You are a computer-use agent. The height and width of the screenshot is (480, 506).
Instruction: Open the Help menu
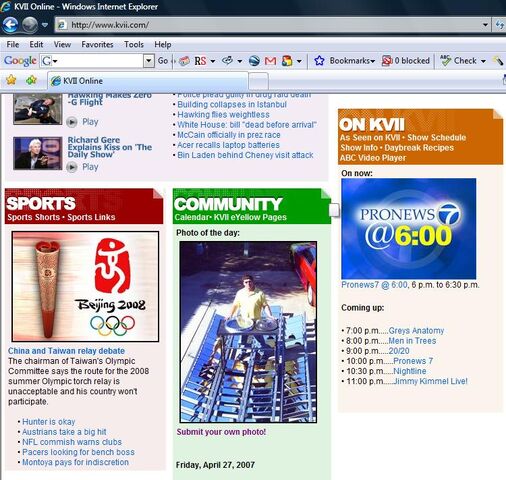(163, 44)
